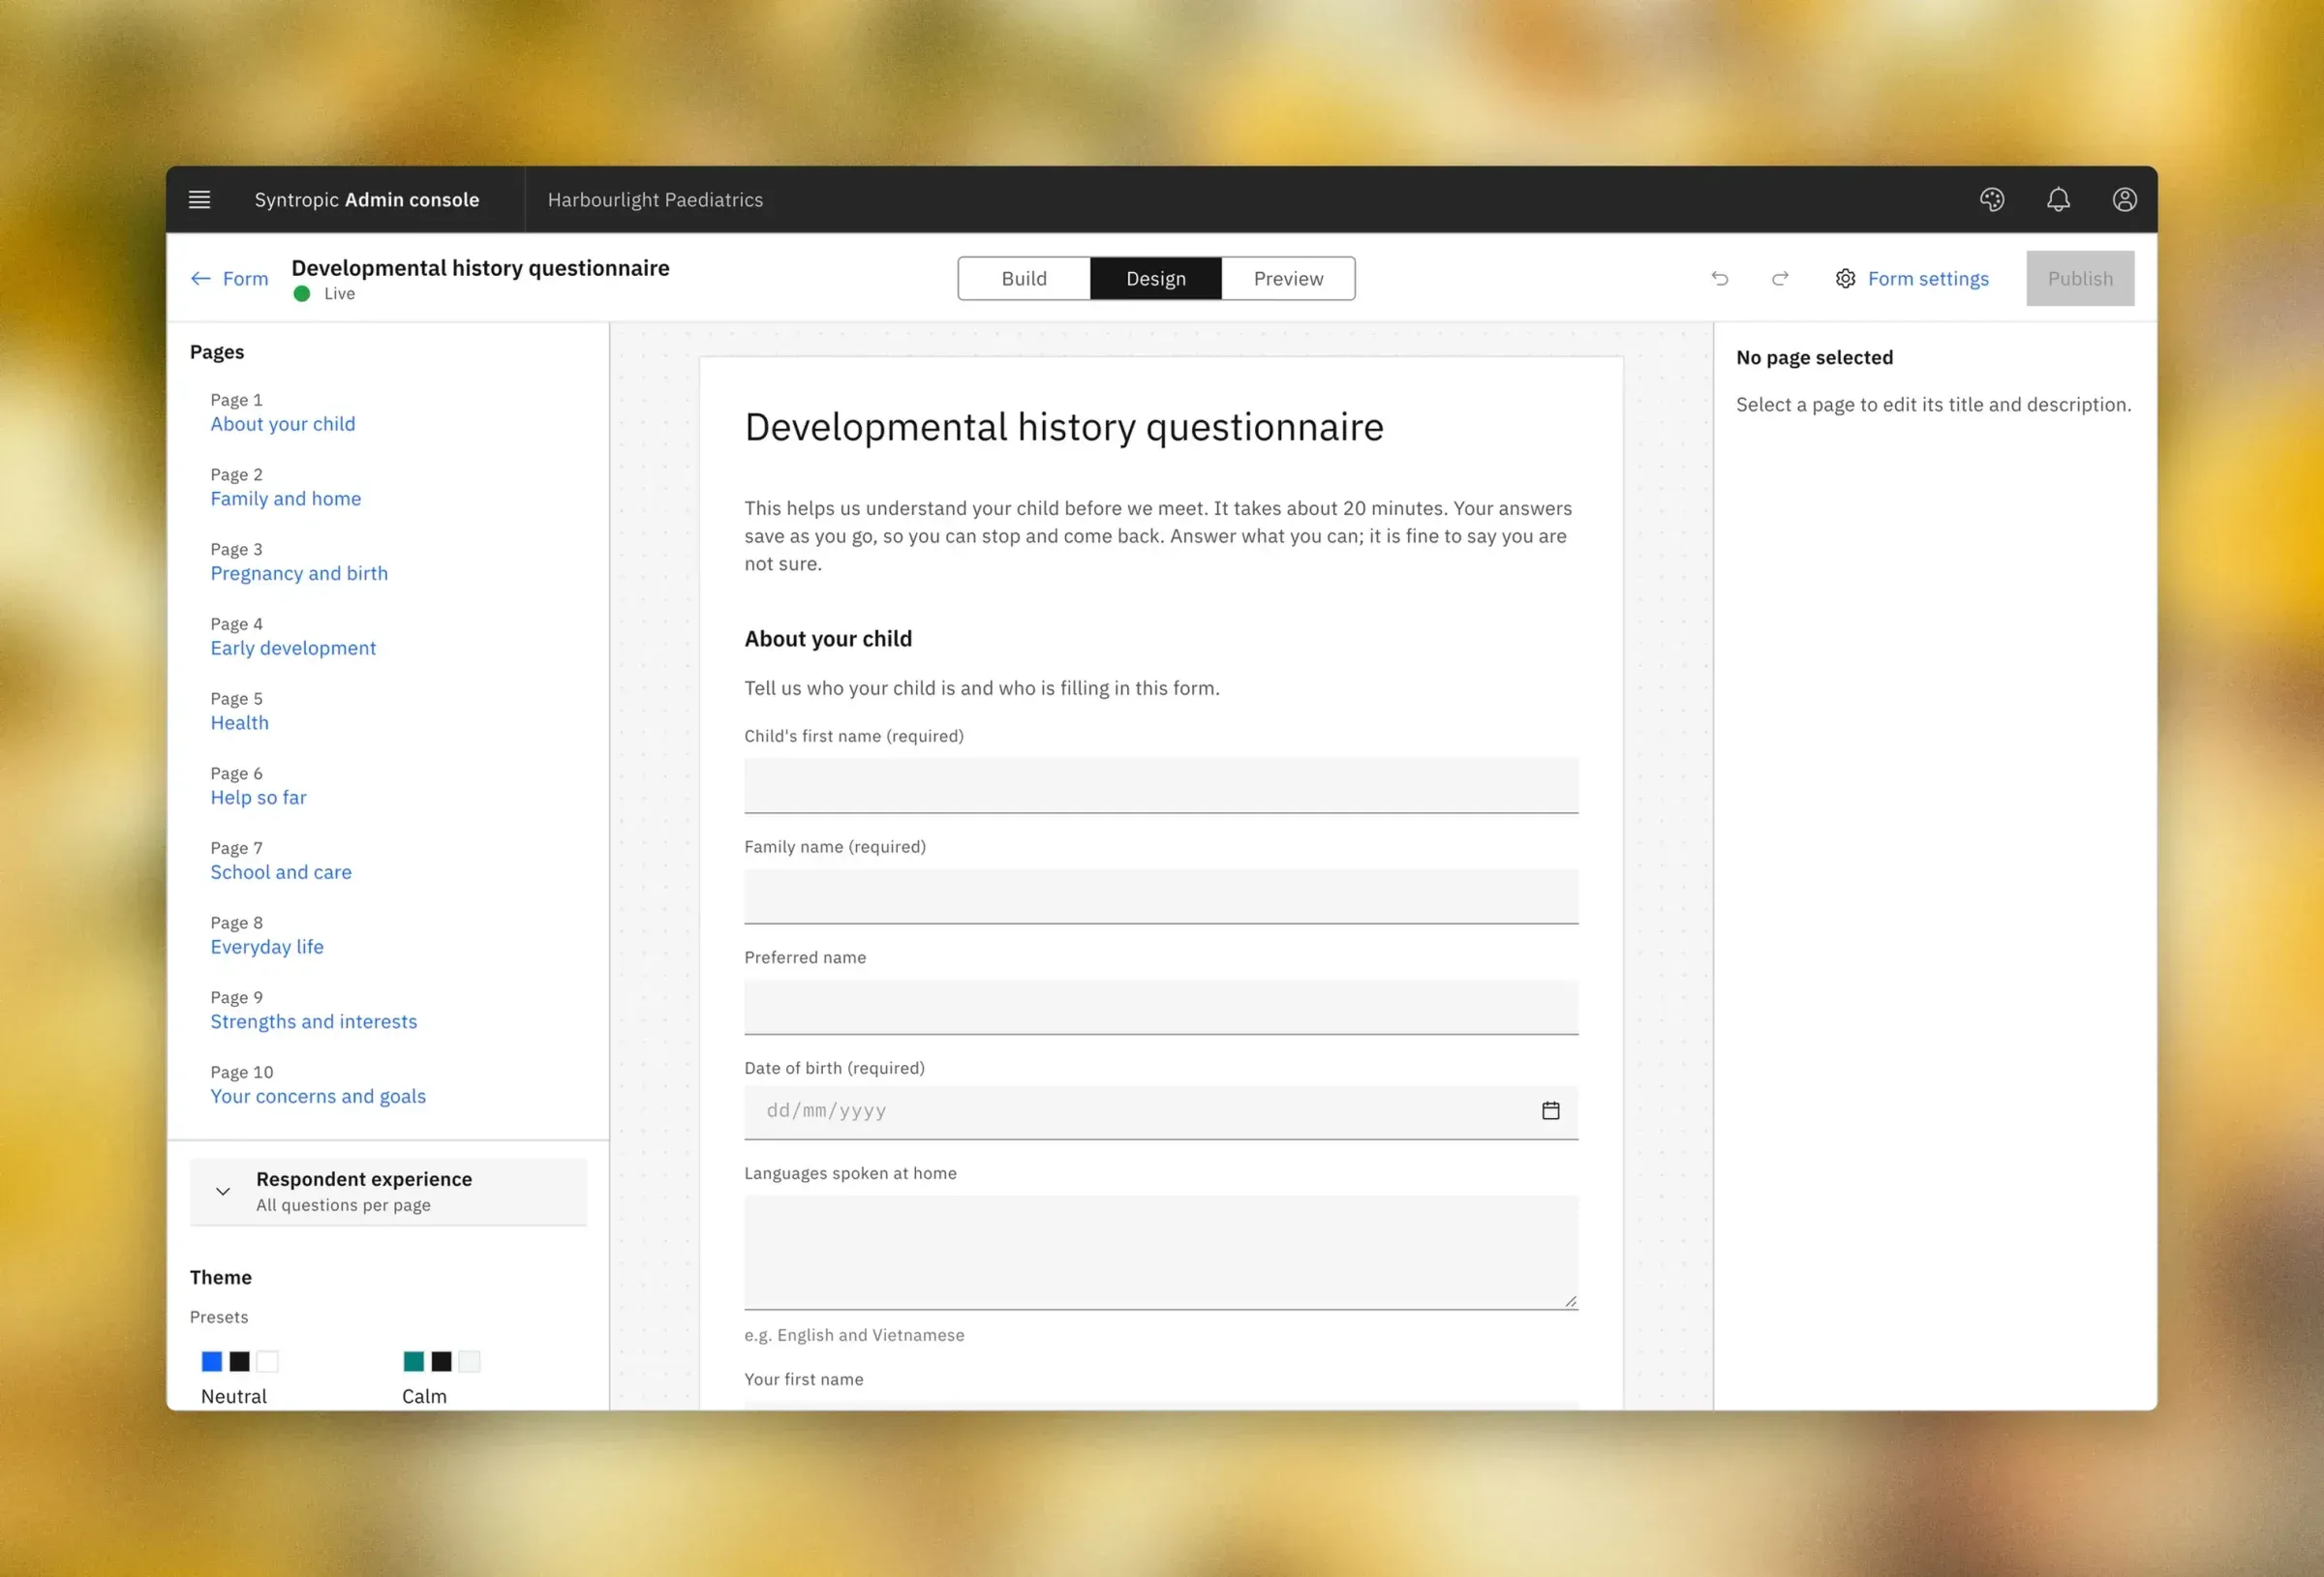Switch to the Design tab
The height and width of the screenshot is (1577, 2324).
point(1156,278)
